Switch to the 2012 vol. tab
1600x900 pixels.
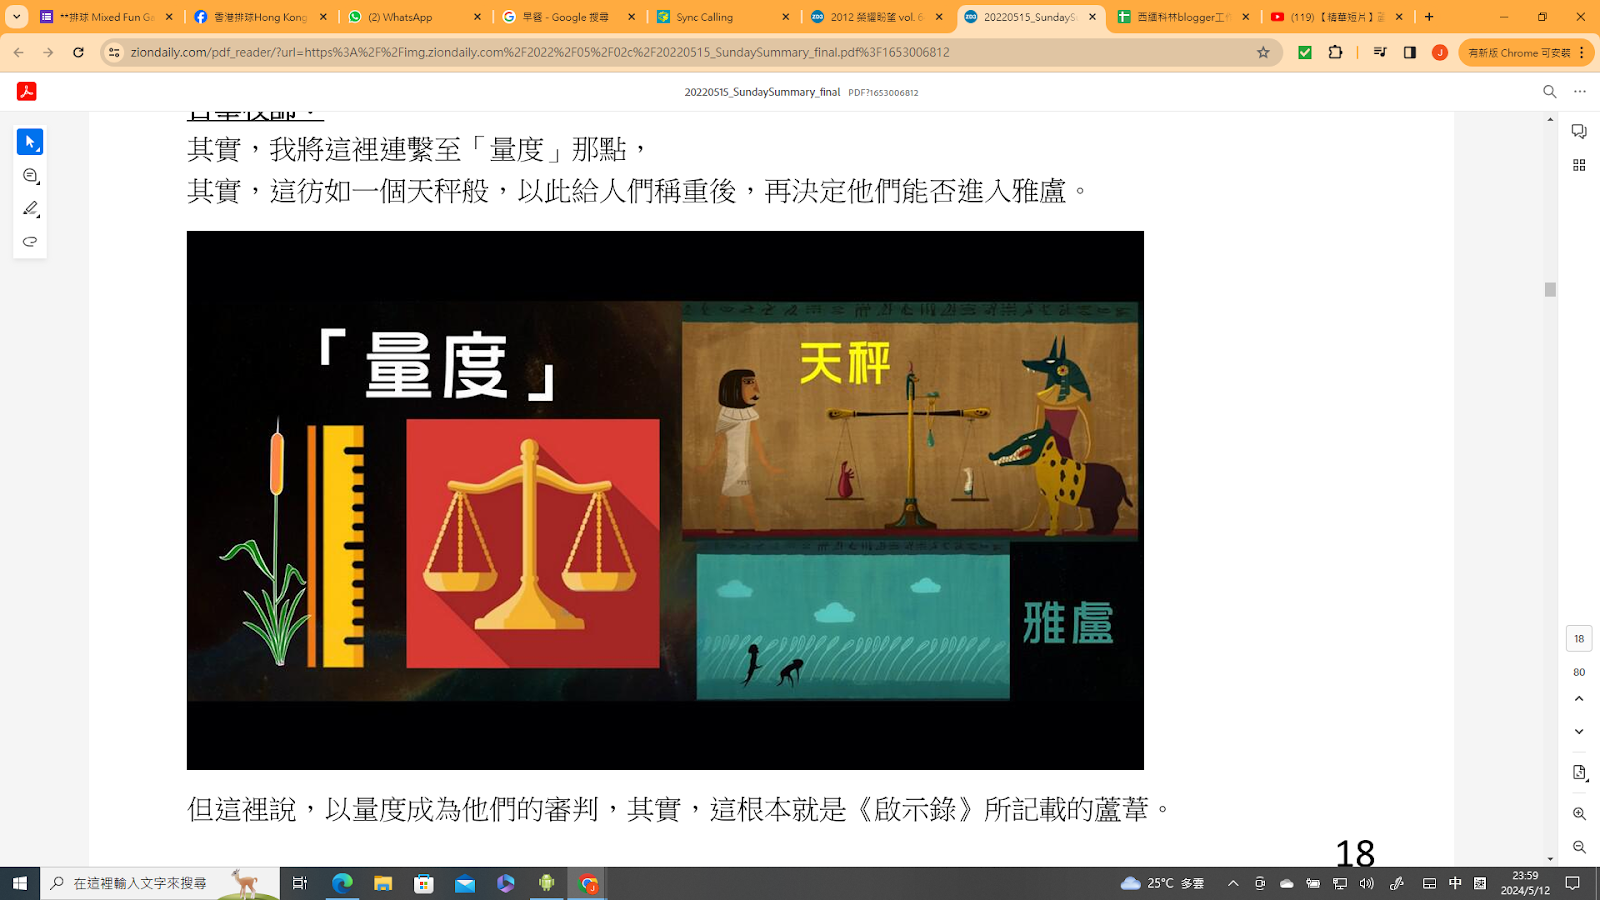click(x=877, y=17)
